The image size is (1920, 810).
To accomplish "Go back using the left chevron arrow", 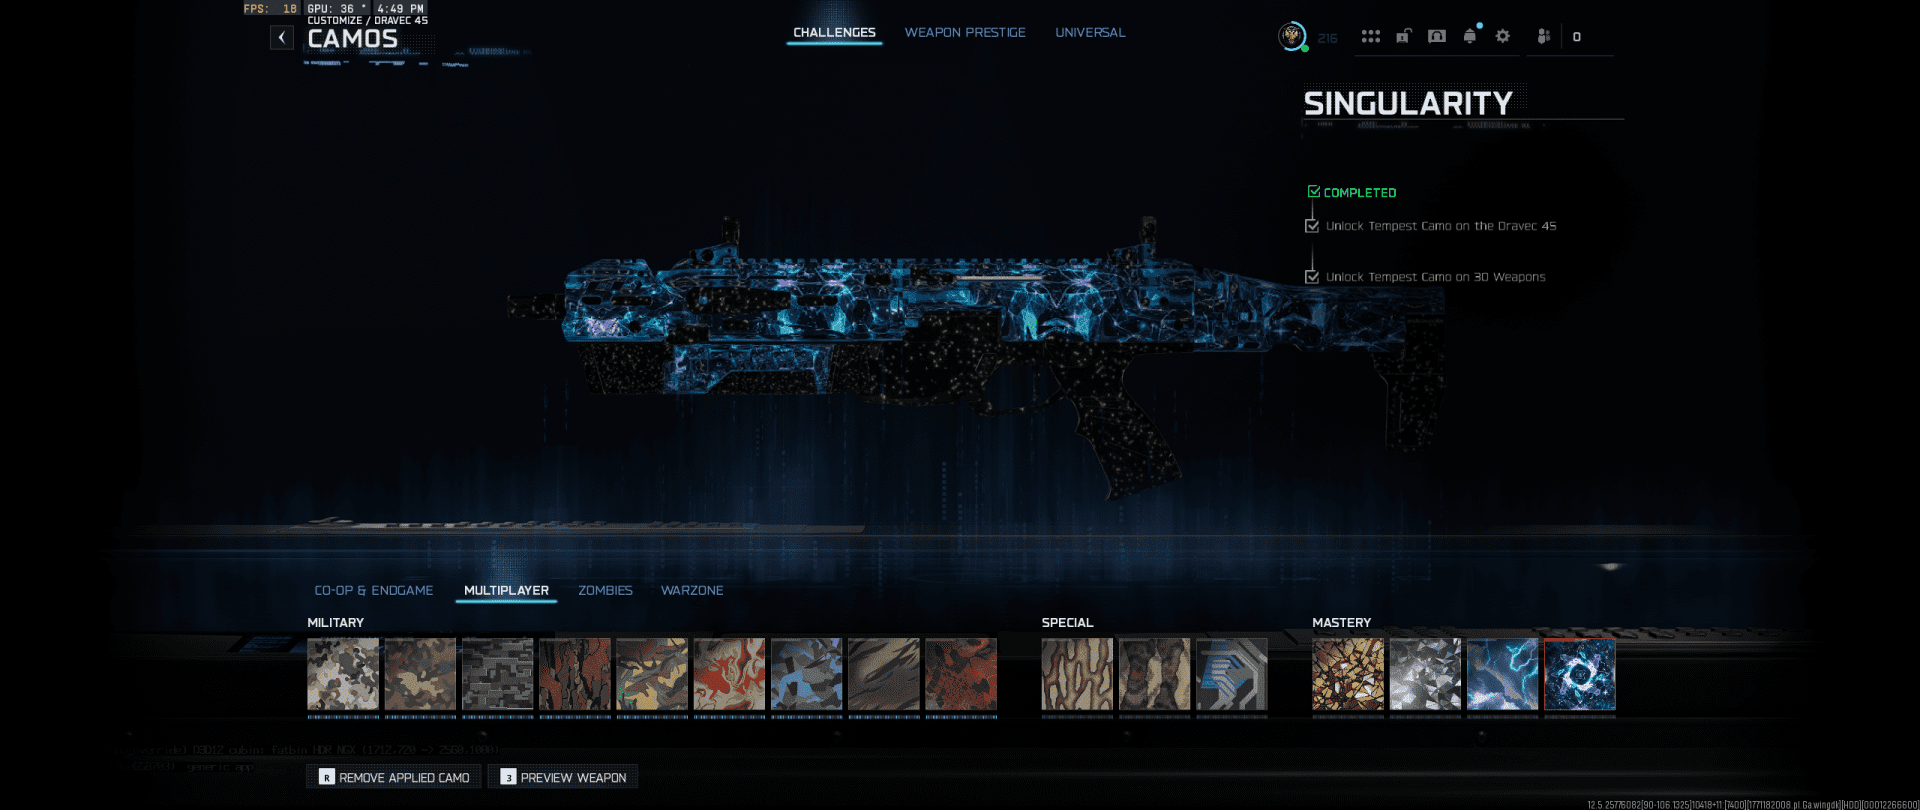I will coord(282,38).
